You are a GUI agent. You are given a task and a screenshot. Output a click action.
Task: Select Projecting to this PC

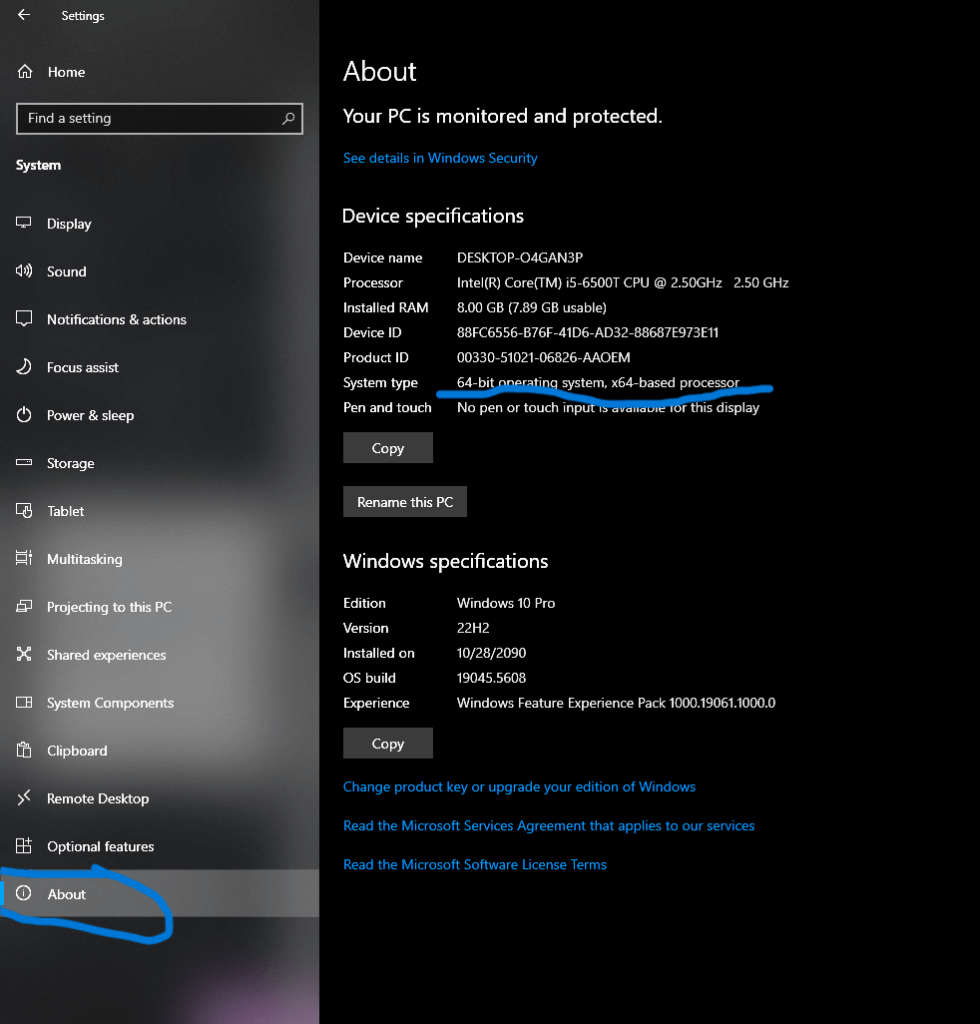click(x=159, y=607)
